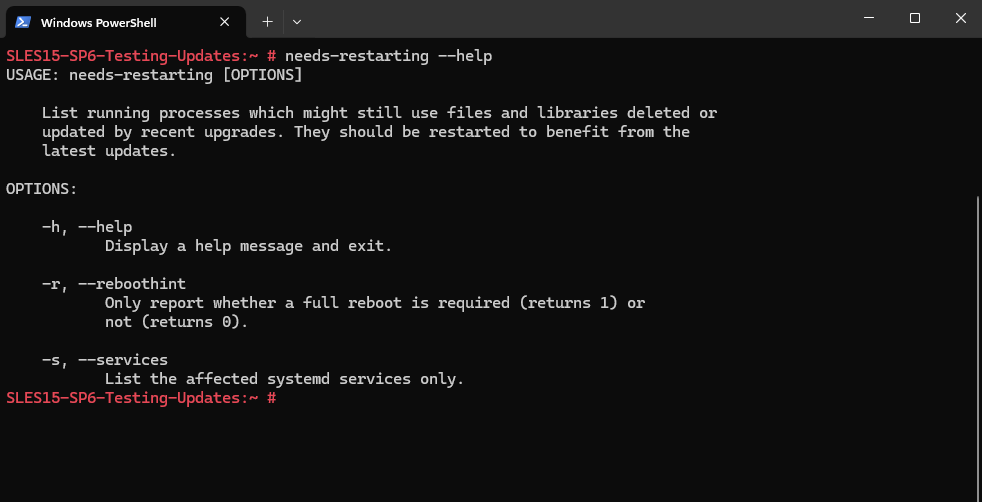Click the "--reboothint" option text
Screen dimensions: 982x502
(x=132, y=284)
